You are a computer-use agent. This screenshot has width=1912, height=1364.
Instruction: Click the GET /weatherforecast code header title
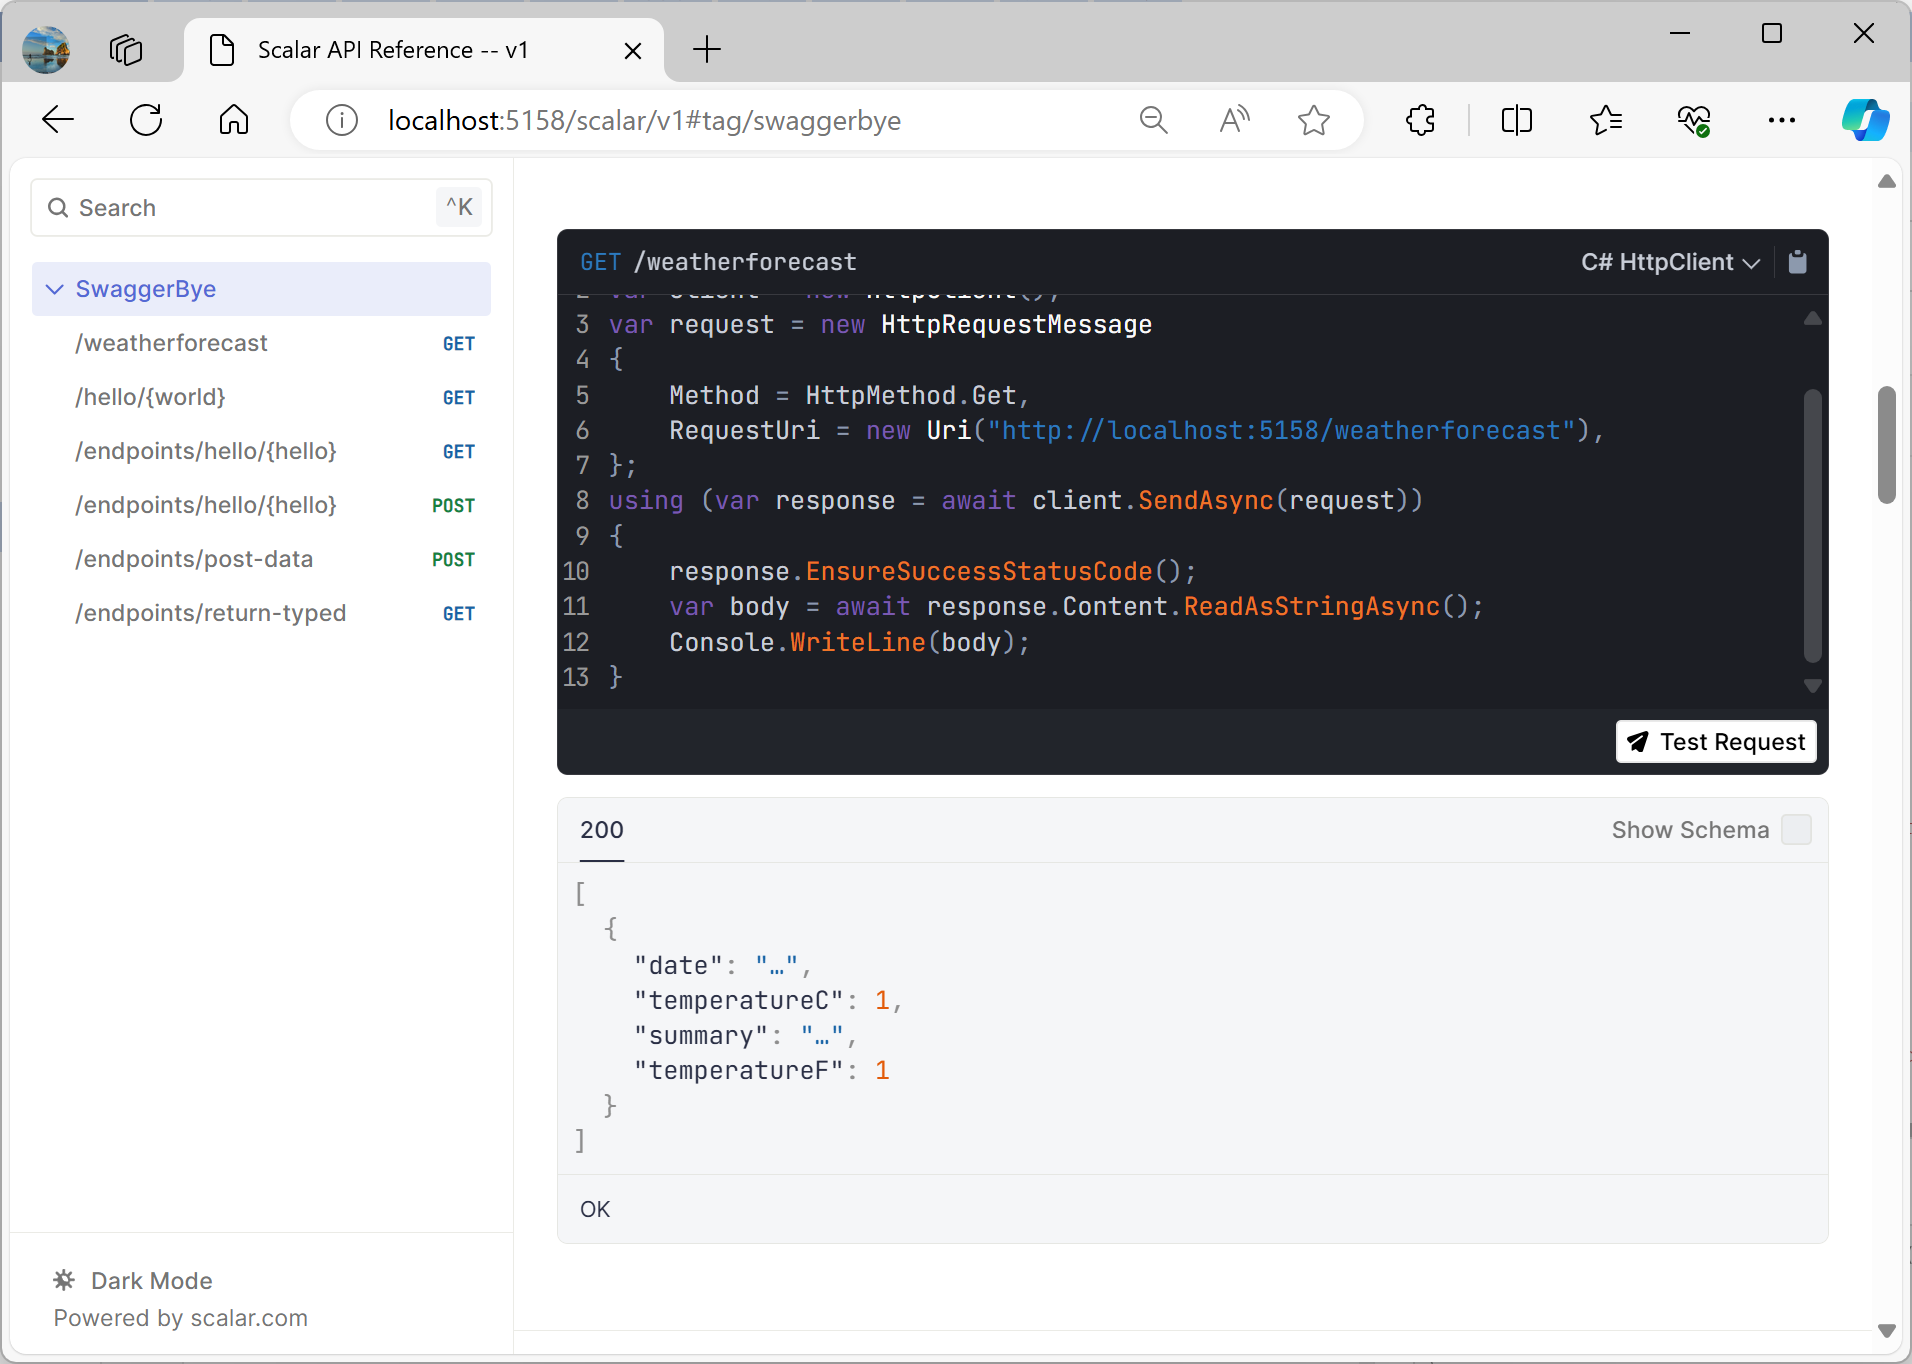pos(718,262)
